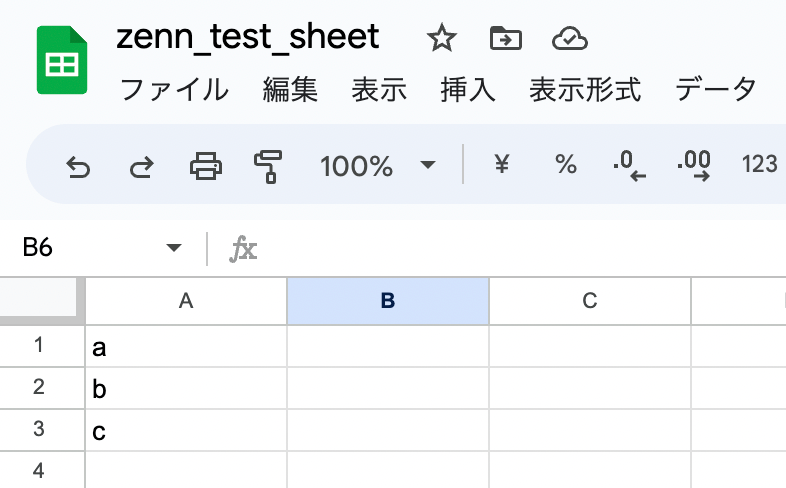Viewport: 786px width, 488px height.
Task: Undo the last action
Action: (x=78, y=167)
